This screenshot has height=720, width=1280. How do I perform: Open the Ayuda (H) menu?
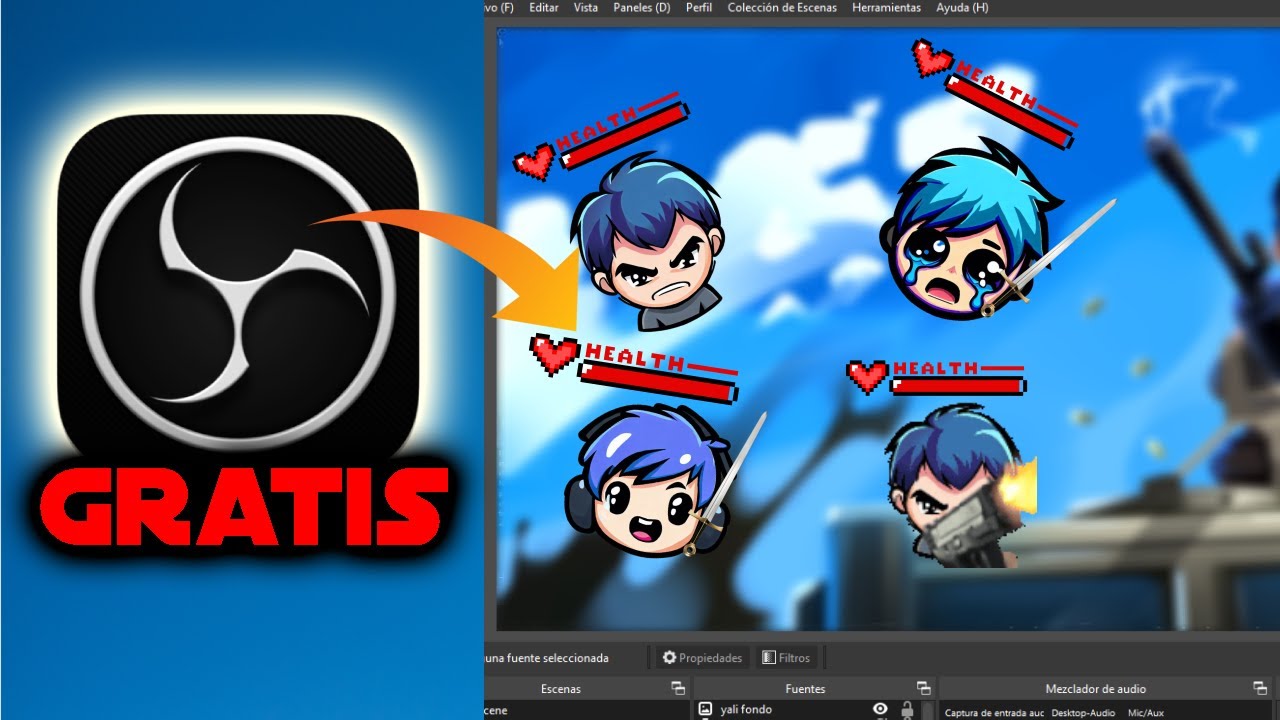coord(962,7)
